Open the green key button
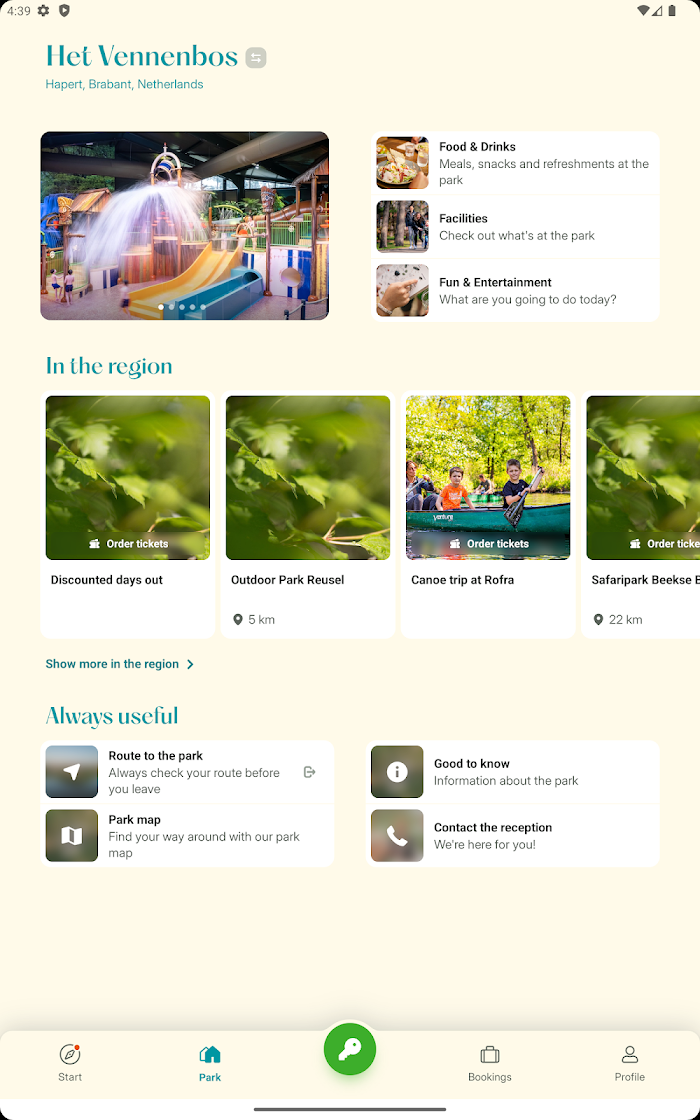Image resolution: width=700 pixels, height=1120 pixels. click(350, 1049)
